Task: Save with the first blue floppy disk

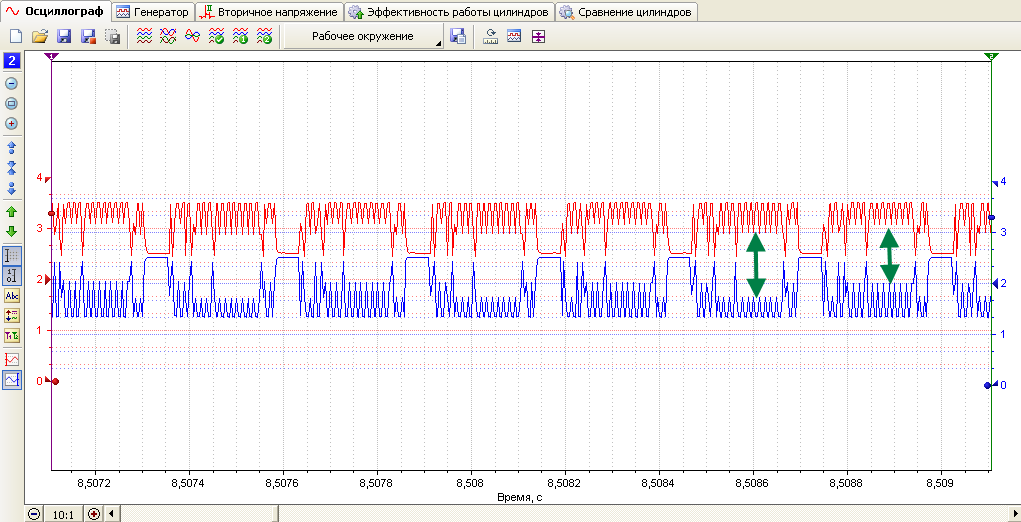Action: (64, 37)
